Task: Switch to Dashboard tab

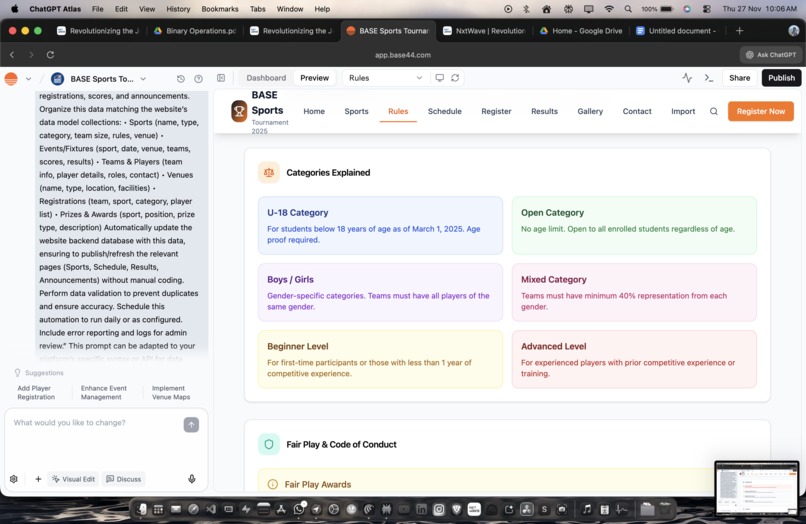Action: [x=266, y=78]
